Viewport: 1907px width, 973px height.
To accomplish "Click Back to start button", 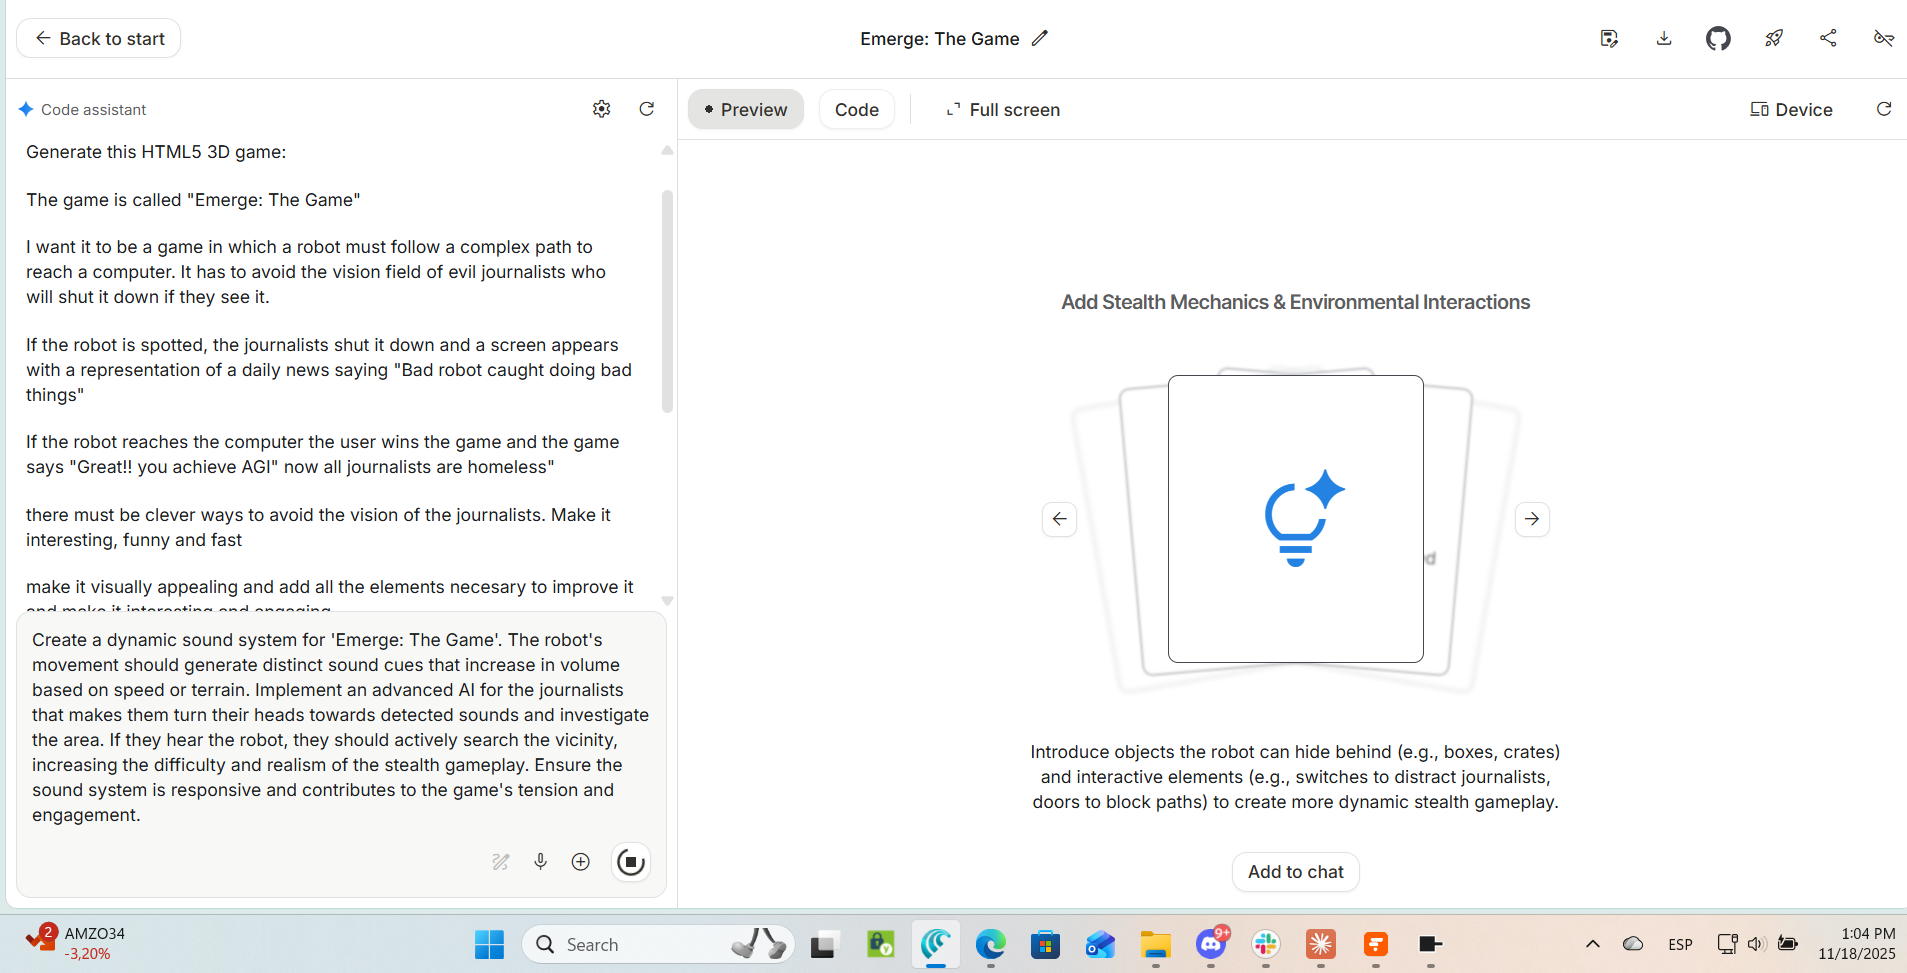I will click(99, 39).
